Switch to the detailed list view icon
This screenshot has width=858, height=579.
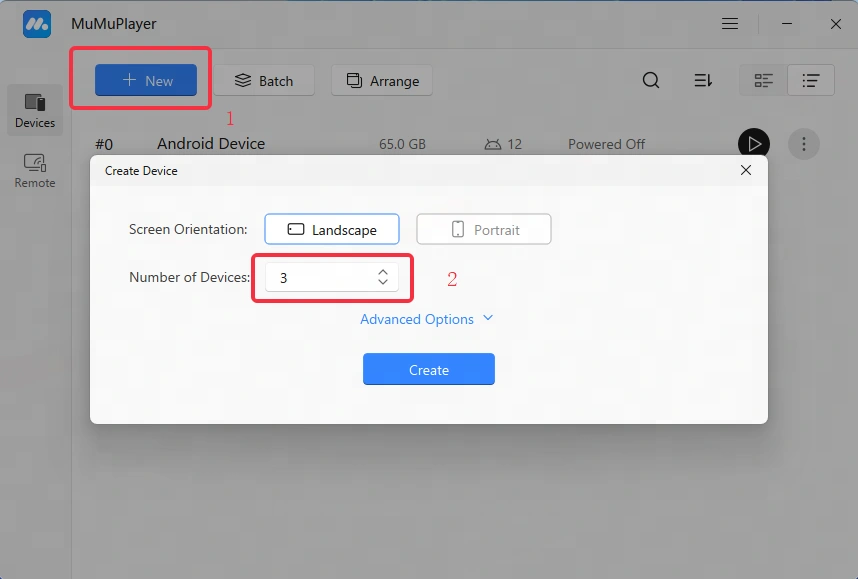pyautogui.click(x=811, y=81)
